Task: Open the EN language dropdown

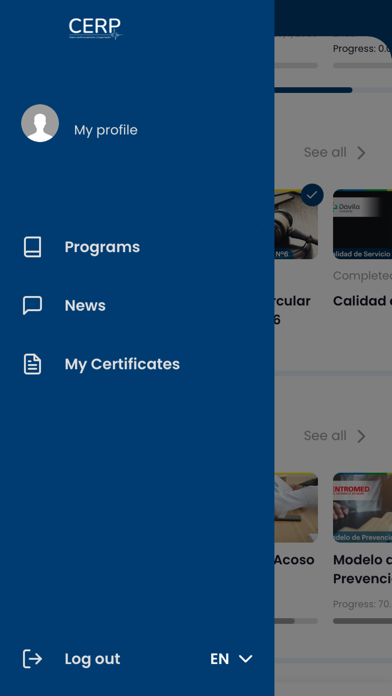Action: click(x=231, y=659)
